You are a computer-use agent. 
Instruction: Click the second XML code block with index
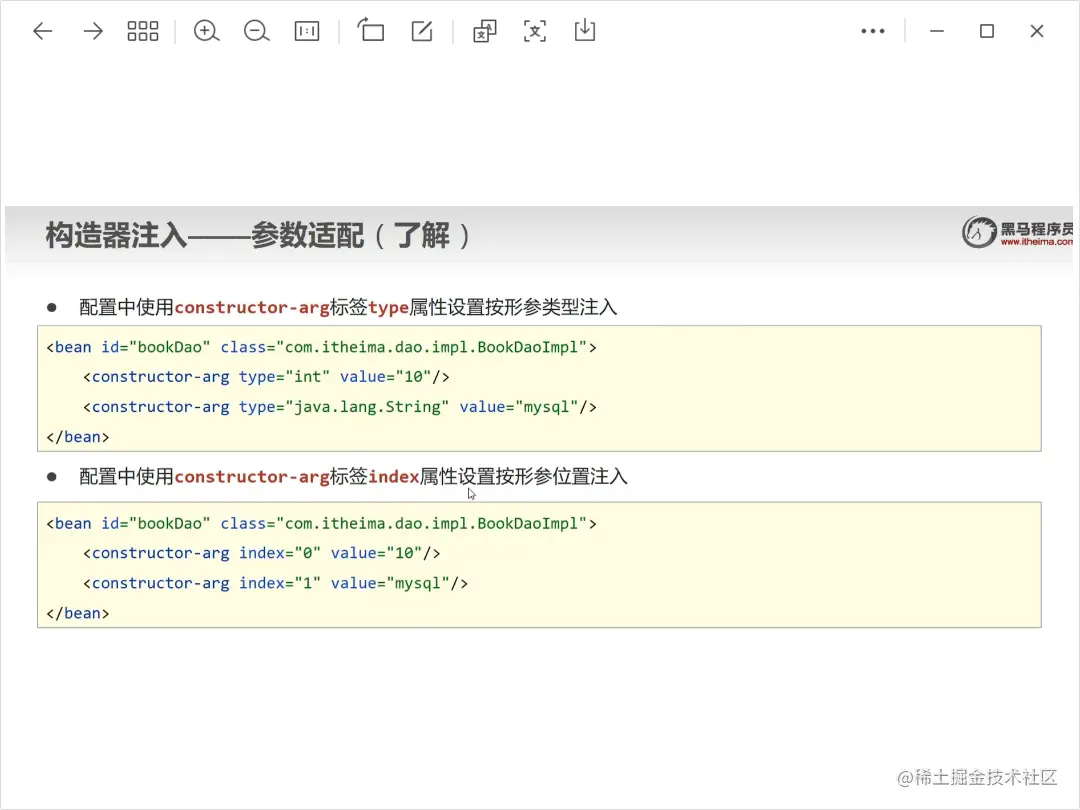tap(539, 567)
